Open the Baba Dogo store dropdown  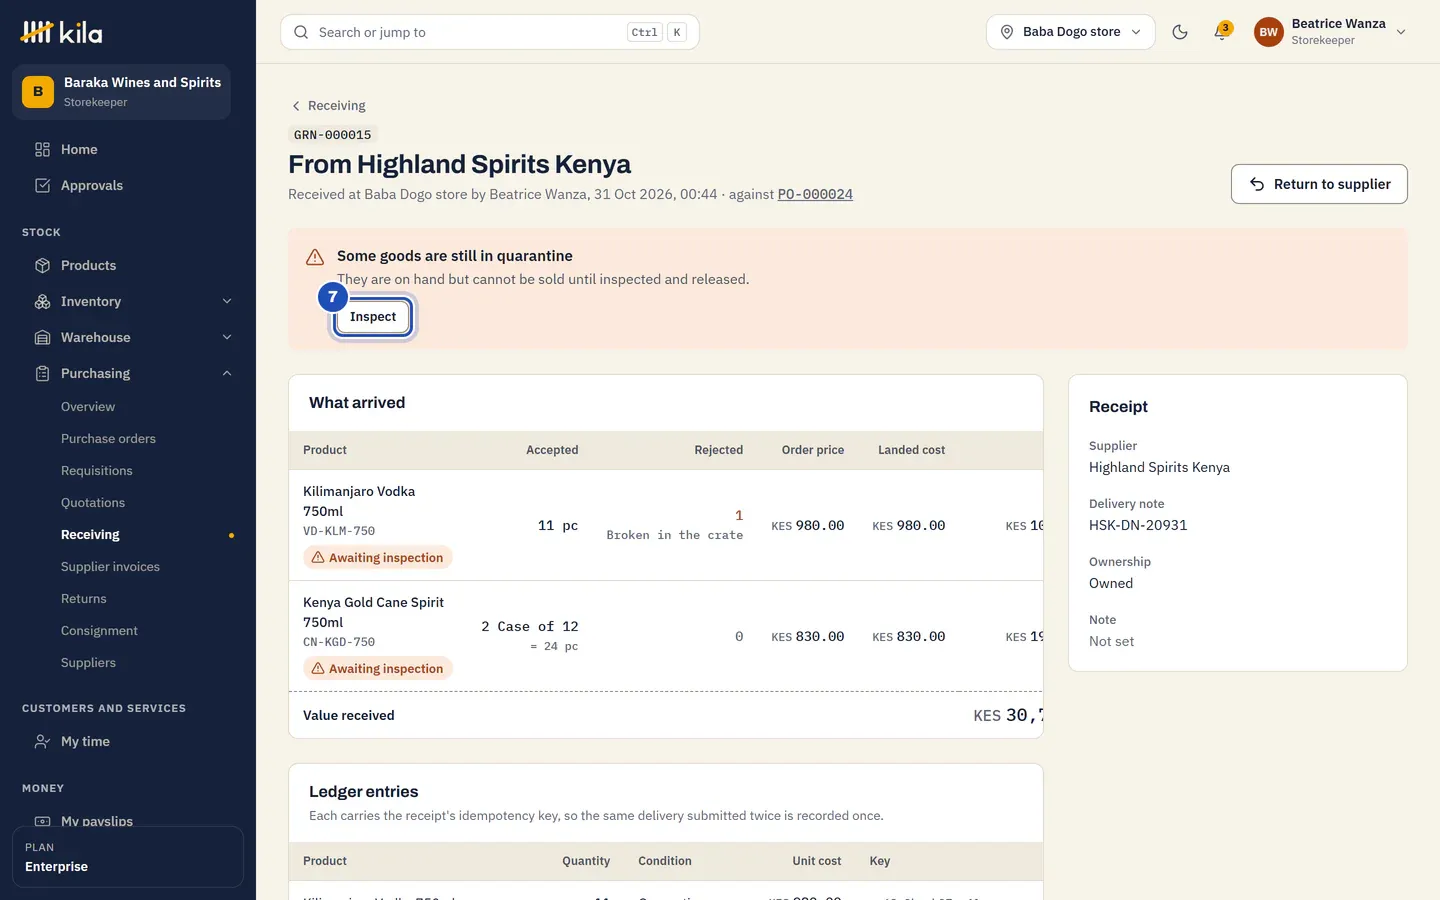1070,32
